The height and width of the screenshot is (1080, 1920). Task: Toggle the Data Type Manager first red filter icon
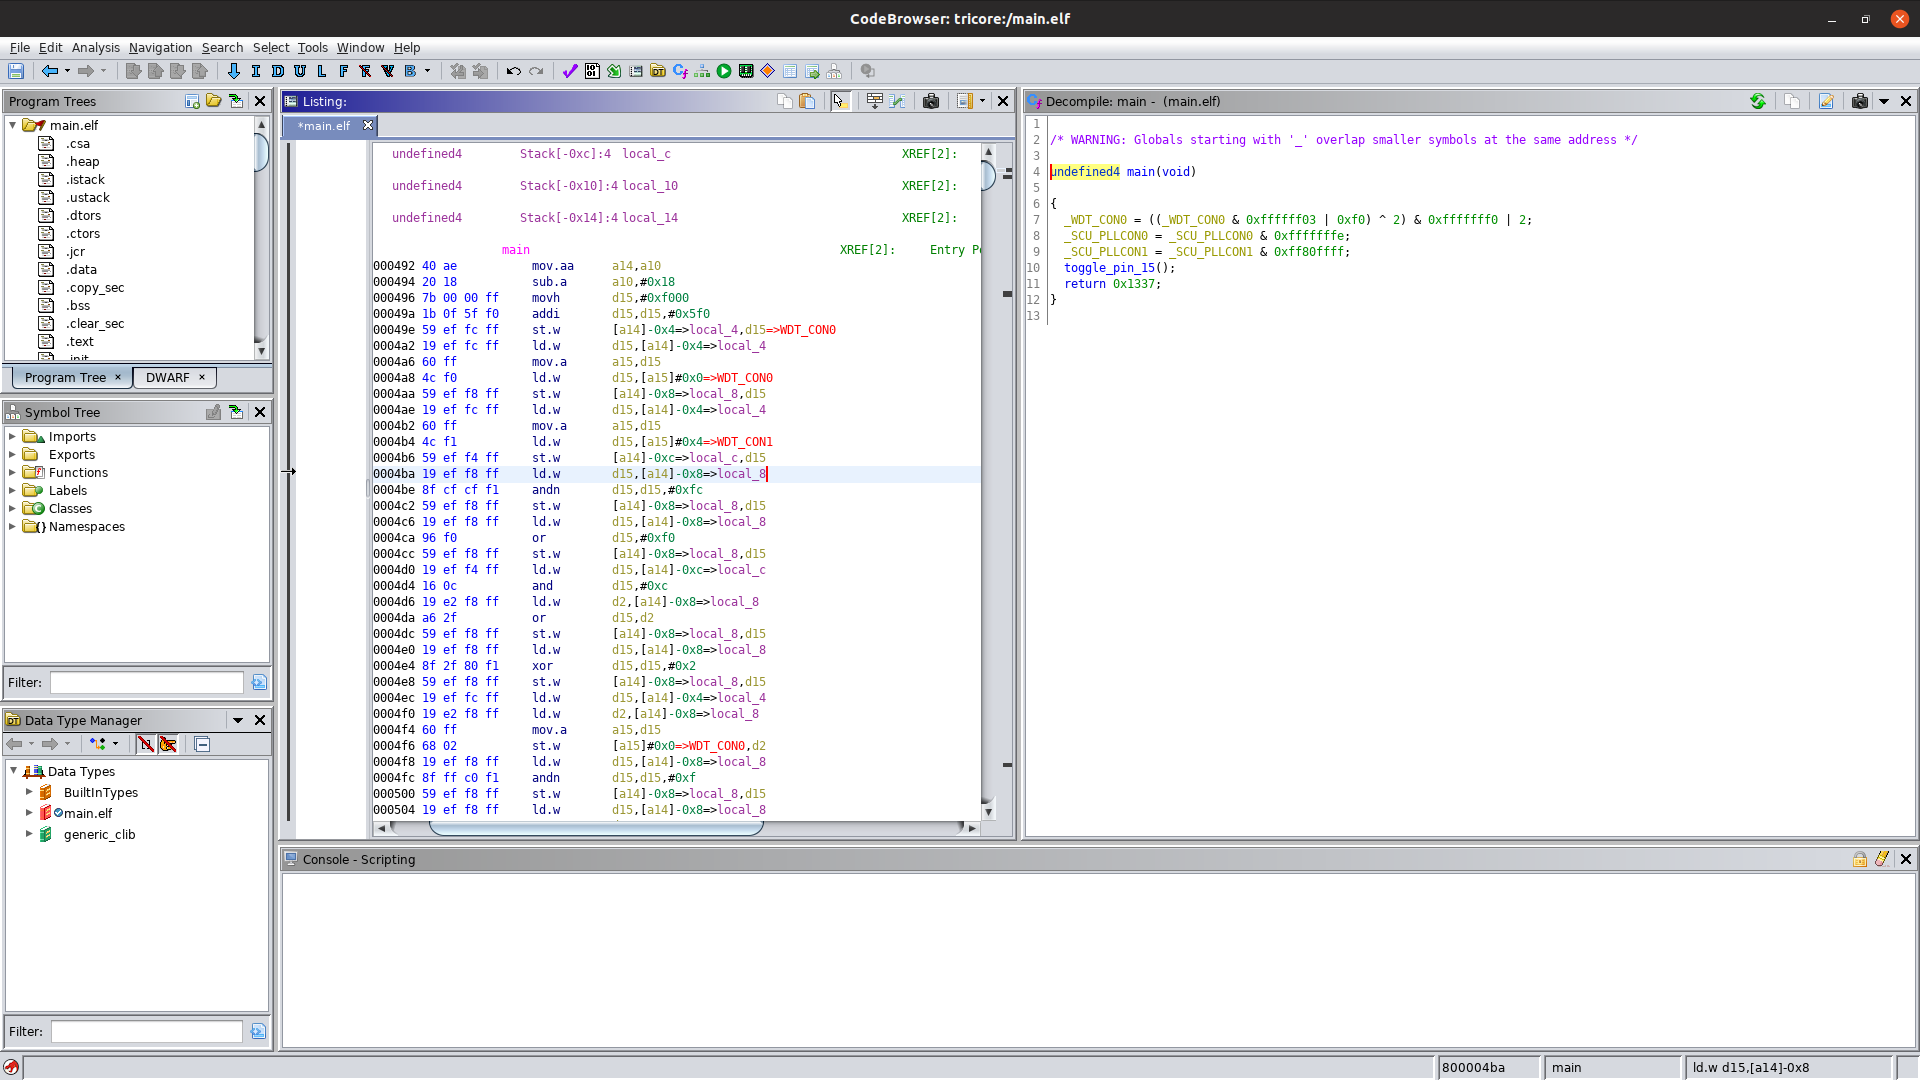[146, 744]
